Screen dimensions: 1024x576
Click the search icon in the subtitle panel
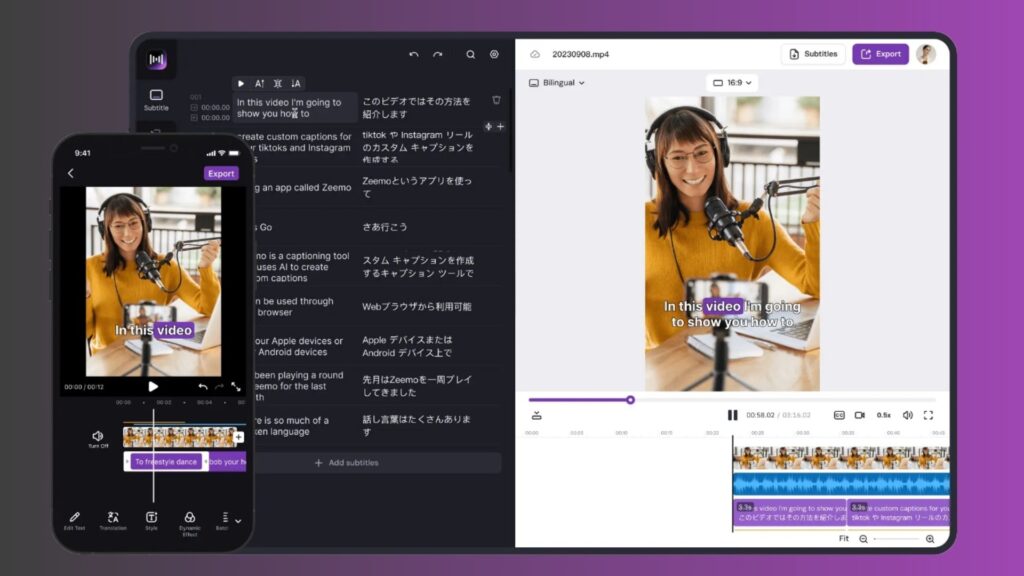click(x=470, y=54)
